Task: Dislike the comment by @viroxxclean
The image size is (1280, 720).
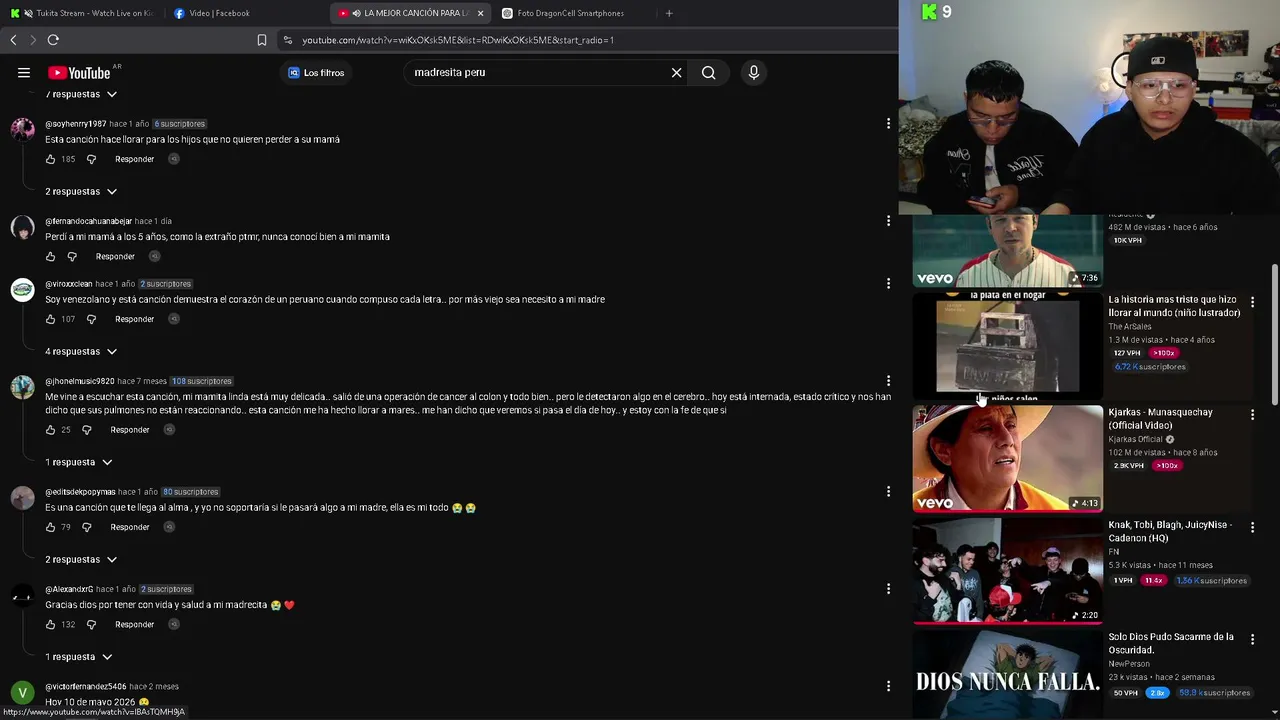Action: click(91, 319)
